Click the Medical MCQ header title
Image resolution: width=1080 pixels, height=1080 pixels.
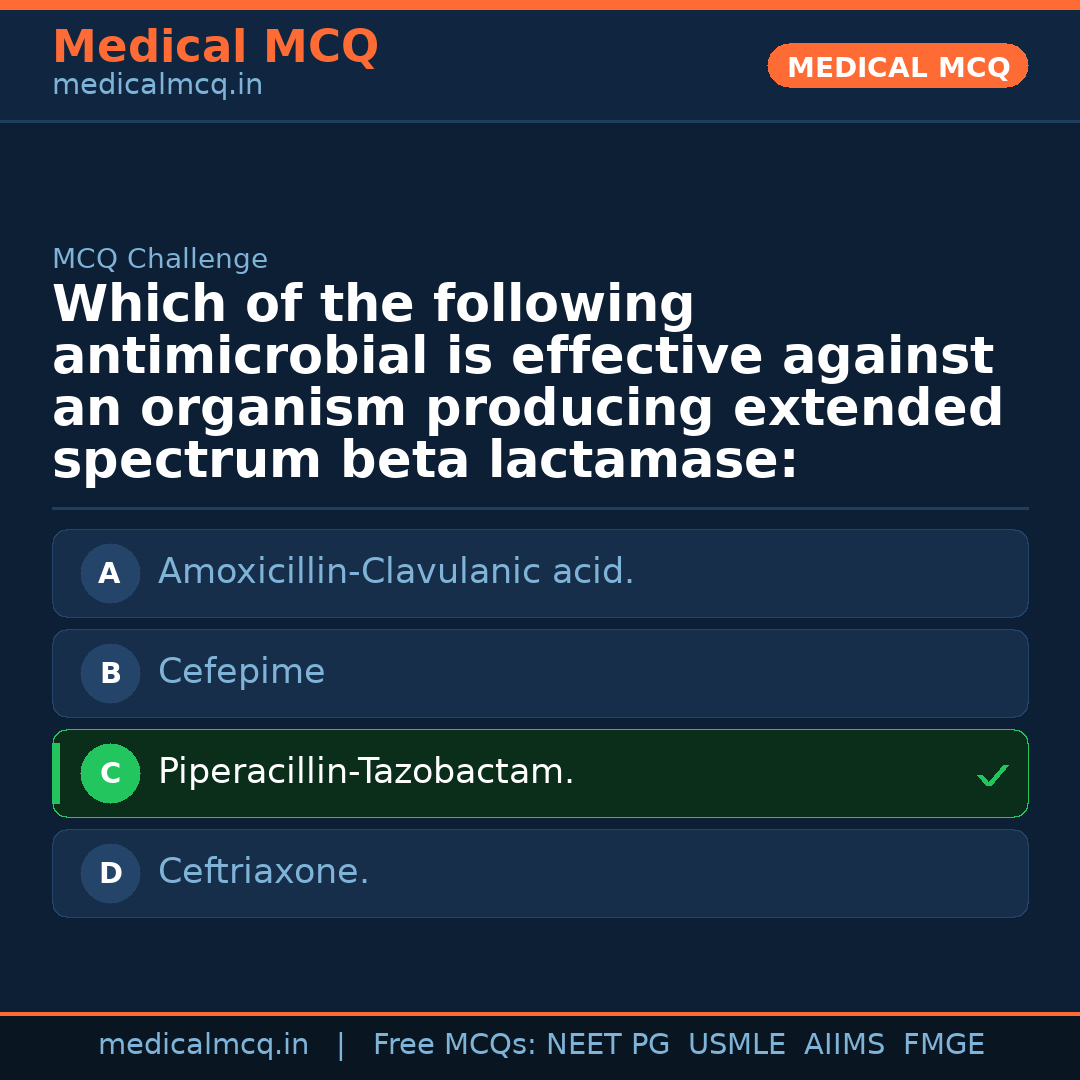click(215, 47)
